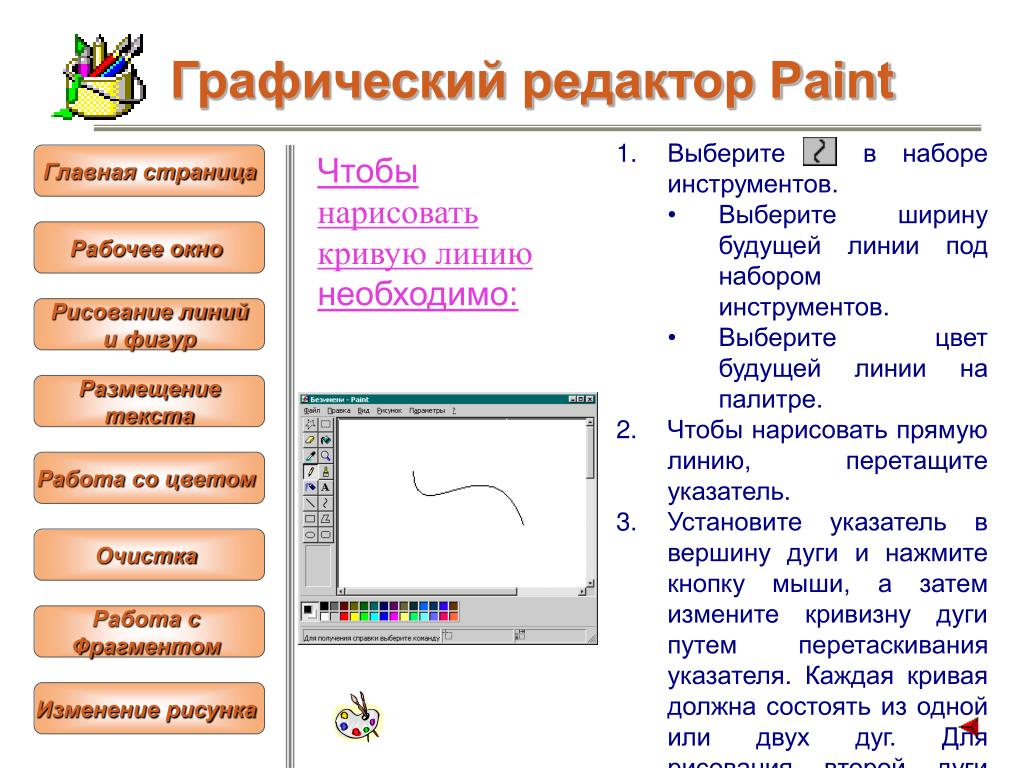The height and width of the screenshot is (768, 1024).
Task: Open the Изменение рисунка section
Action: click(x=150, y=709)
